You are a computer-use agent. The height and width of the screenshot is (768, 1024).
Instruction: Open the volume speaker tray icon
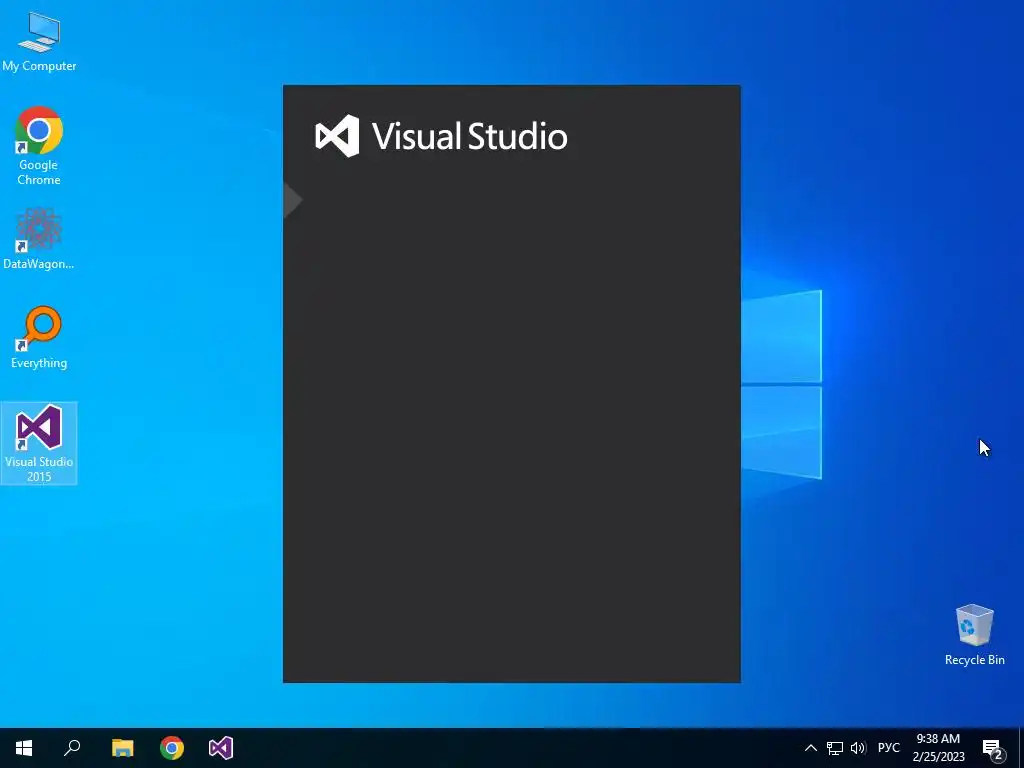(858, 748)
